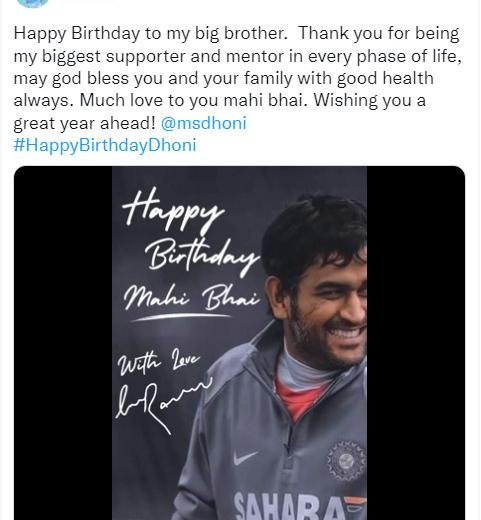The height and width of the screenshot is (520, 481).
Task: Open the #HappyBirthdayDhoni hashtag
Action: (x=105, y=145)
